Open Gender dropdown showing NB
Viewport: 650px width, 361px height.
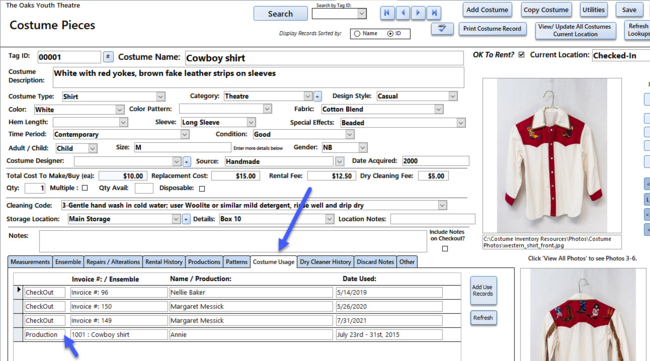pos(363,148)
